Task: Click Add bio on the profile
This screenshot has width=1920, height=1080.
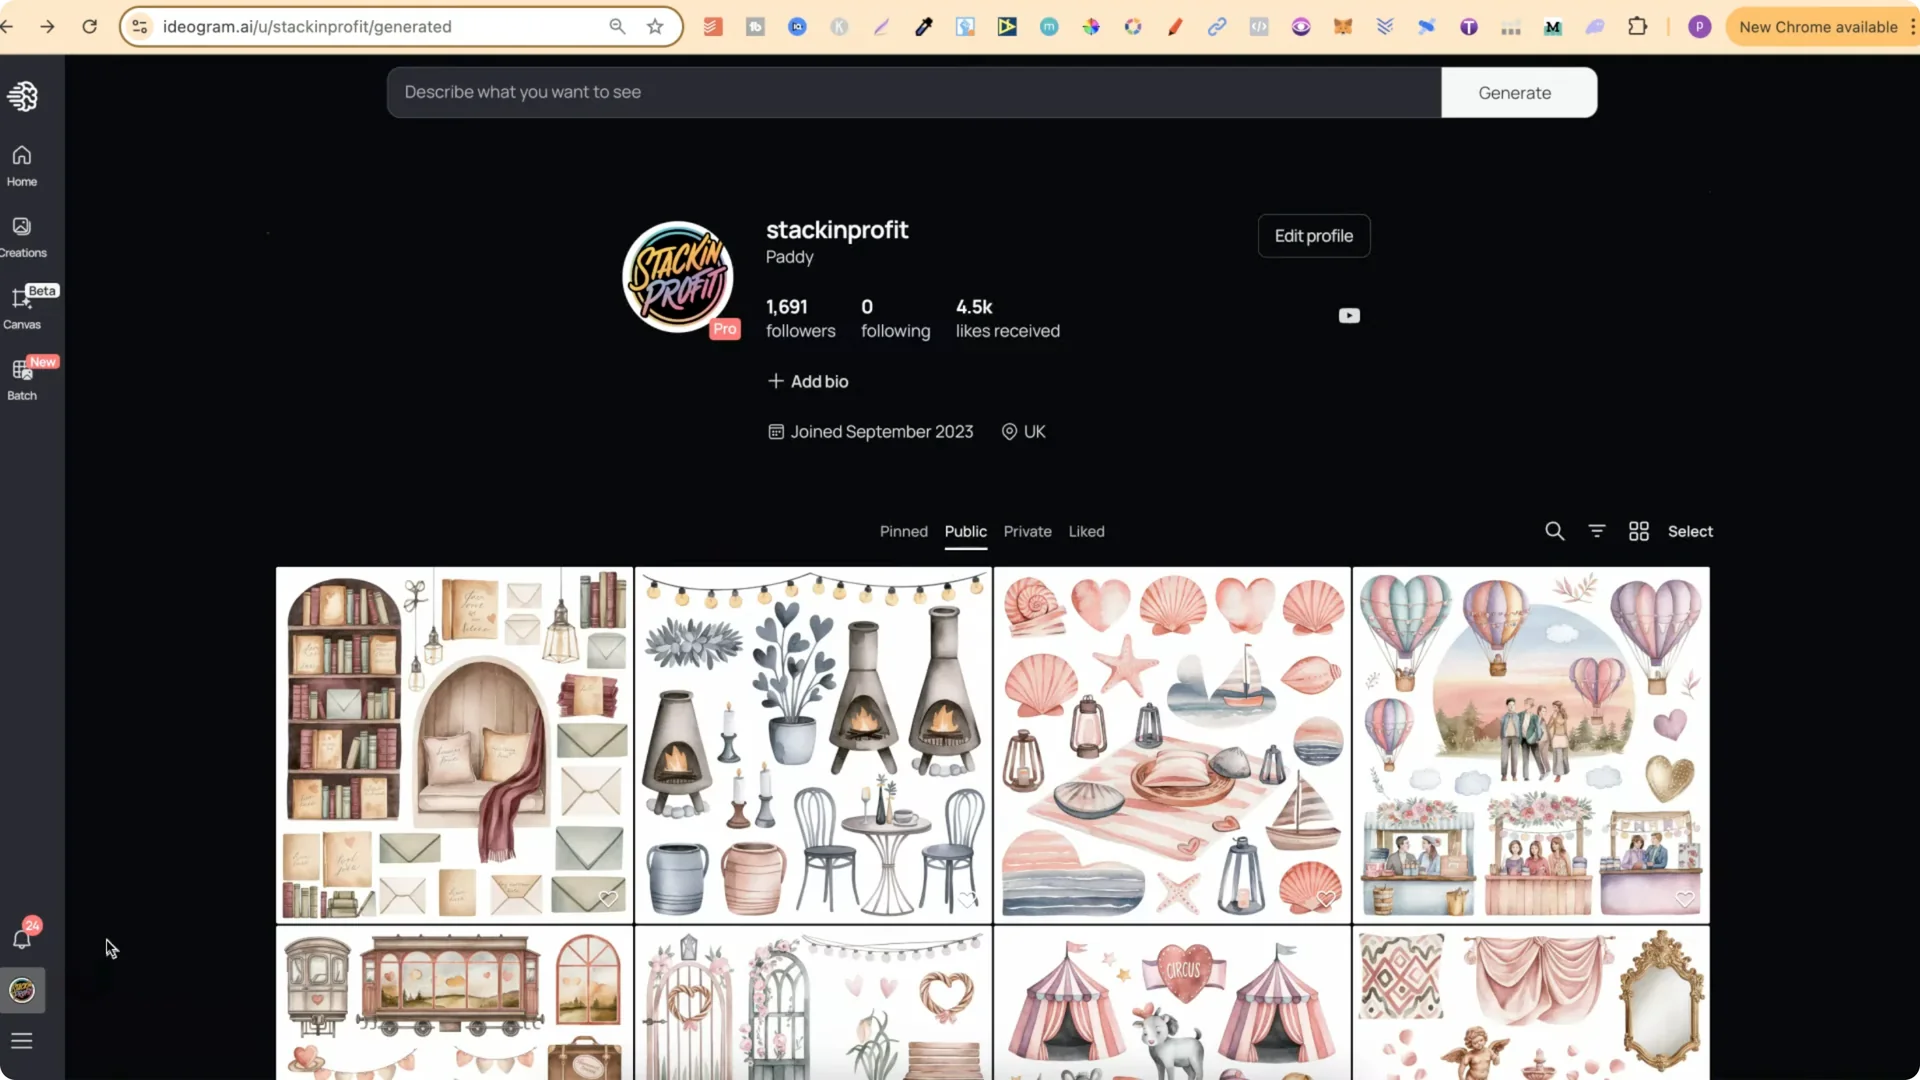Action: 808,381
